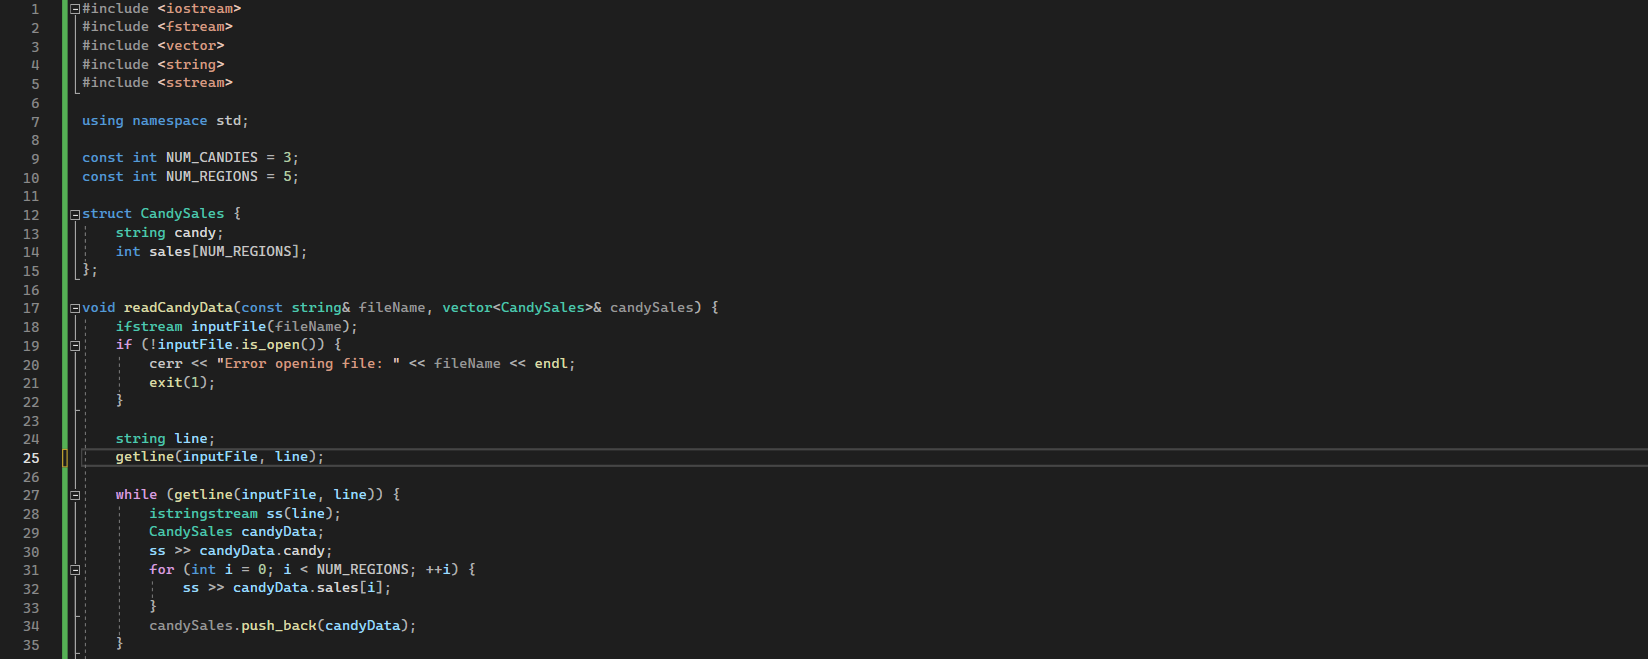Click on the '<string>' include text
Screen dimensions: 1648x659
tap(191, 65)
